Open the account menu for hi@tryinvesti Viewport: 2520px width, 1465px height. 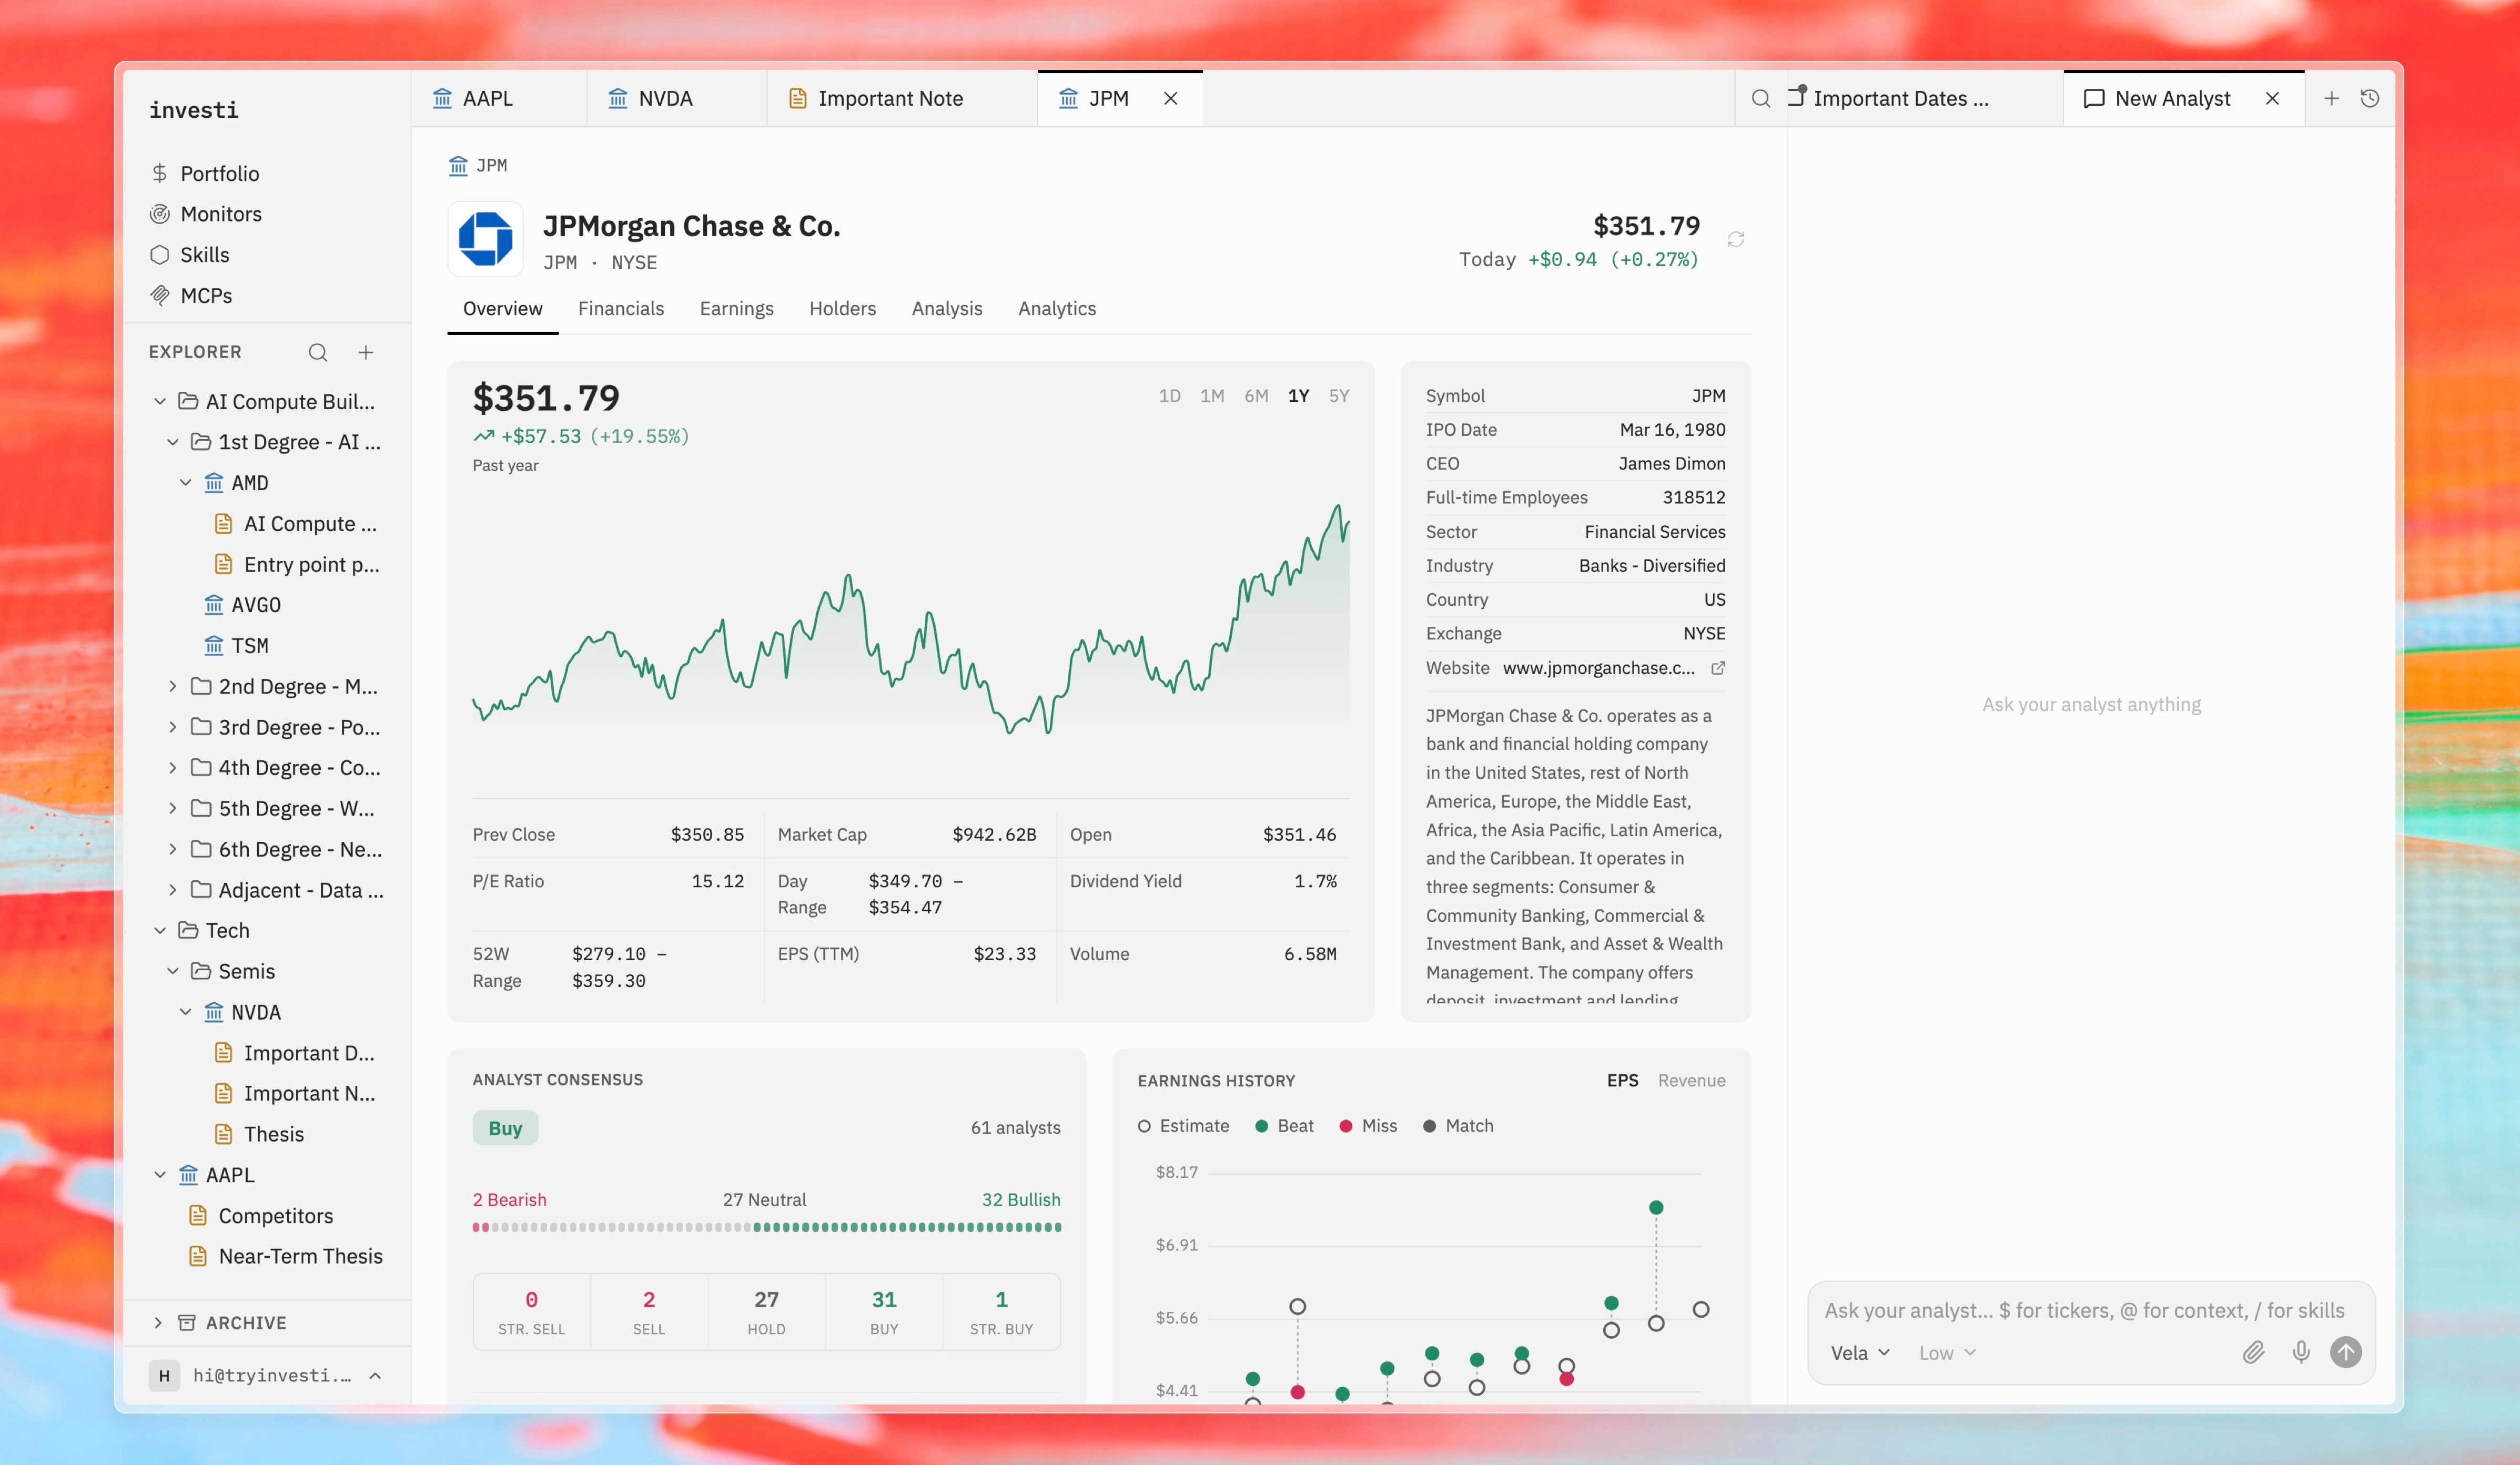[x=266, y=1375]
